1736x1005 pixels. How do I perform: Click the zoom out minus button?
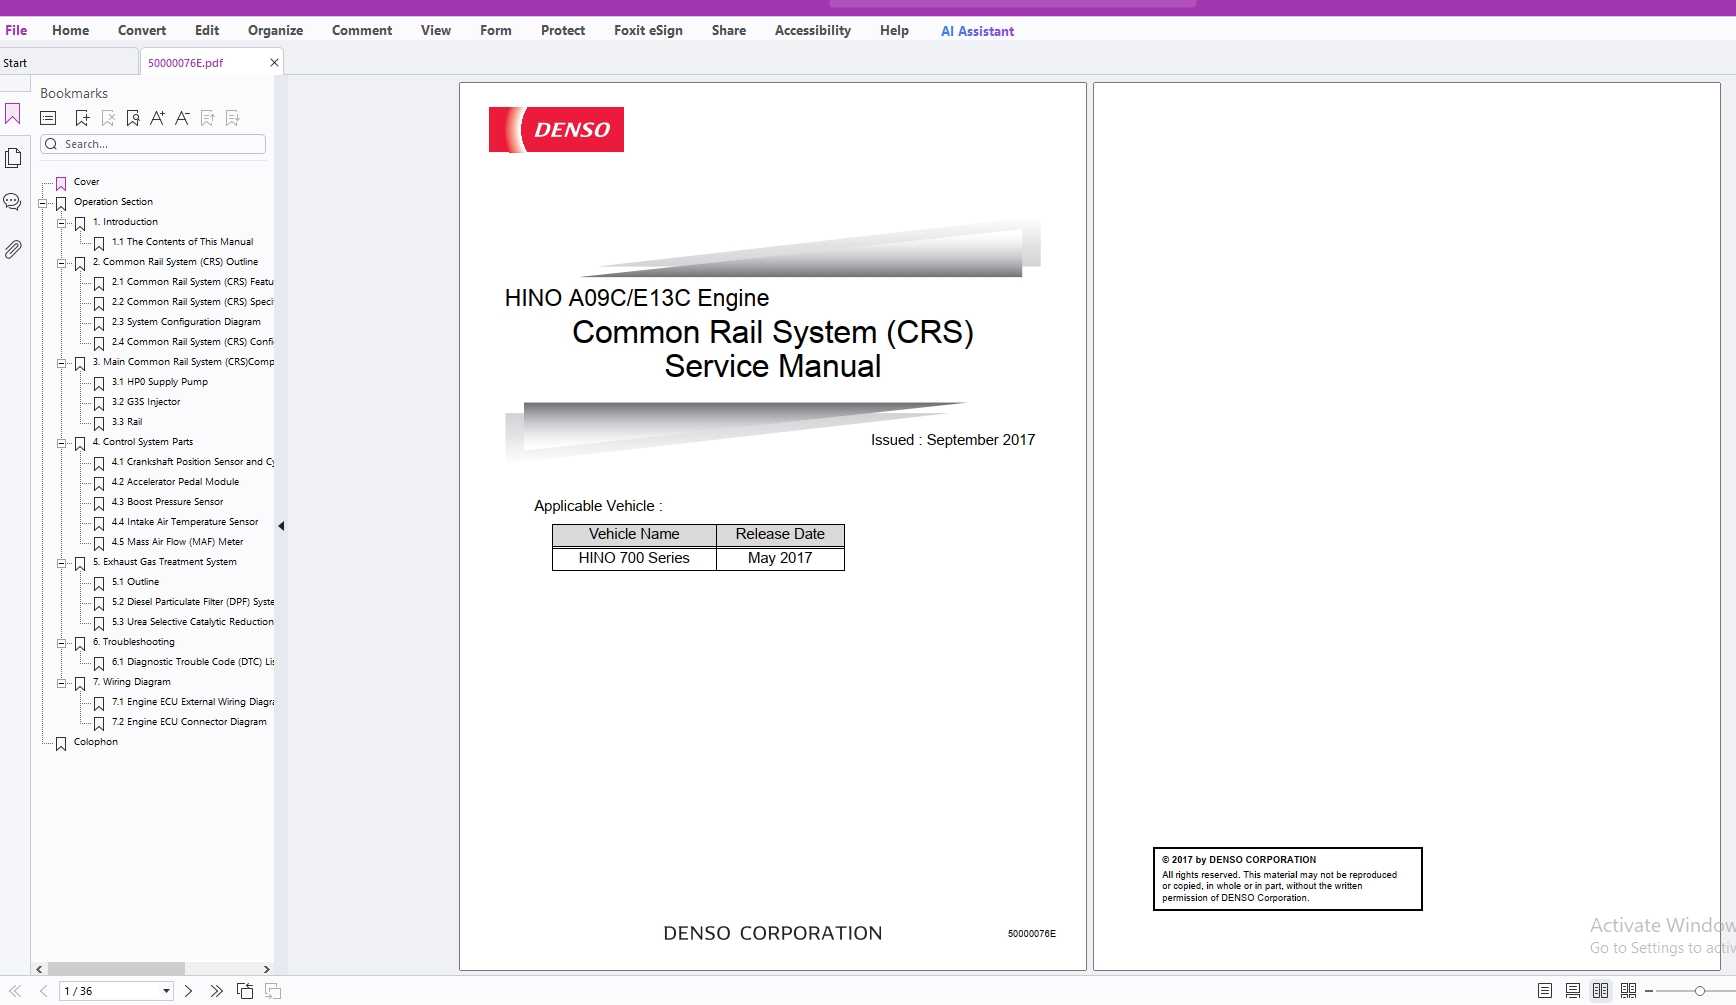[1649, 991]
